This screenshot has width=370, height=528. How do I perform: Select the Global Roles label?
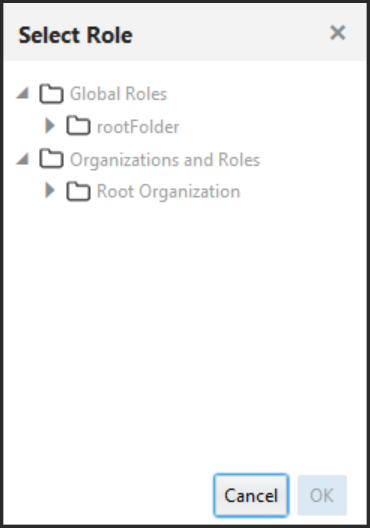pyautogui.click(x=119, y=94)
